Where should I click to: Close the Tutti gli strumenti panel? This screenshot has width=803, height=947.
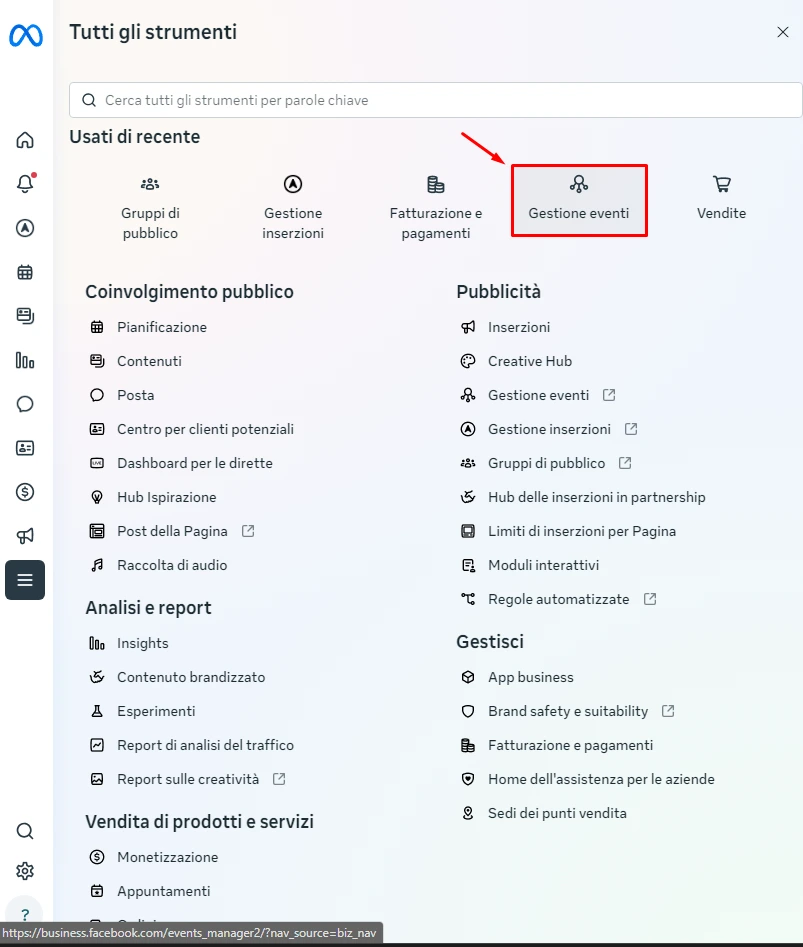(x=783, y=32)
